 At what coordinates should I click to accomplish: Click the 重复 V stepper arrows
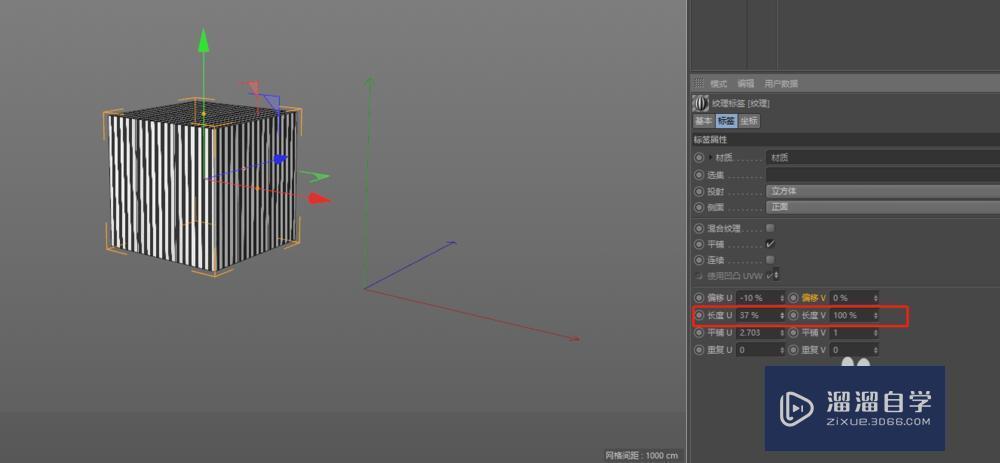pos(876,349)
